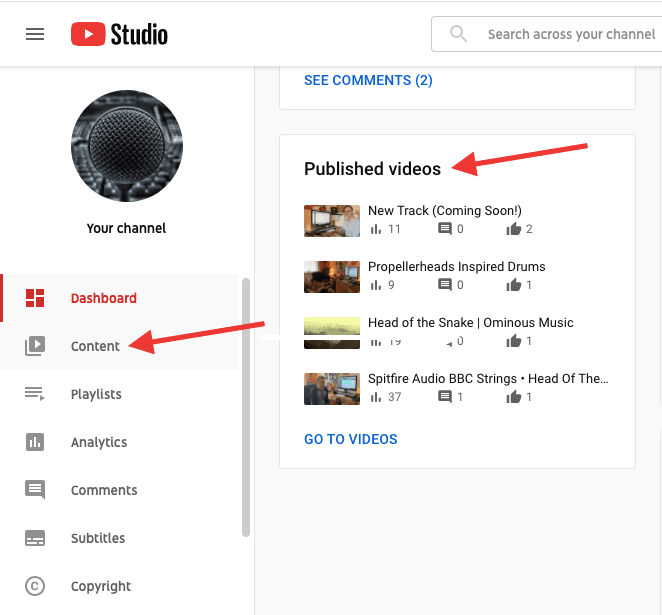This screenshot has width=662, height=615.
Task: Click likes thumb icon for Spitfire Audio video
Action: pyautogui.click(x=514, y=397)
